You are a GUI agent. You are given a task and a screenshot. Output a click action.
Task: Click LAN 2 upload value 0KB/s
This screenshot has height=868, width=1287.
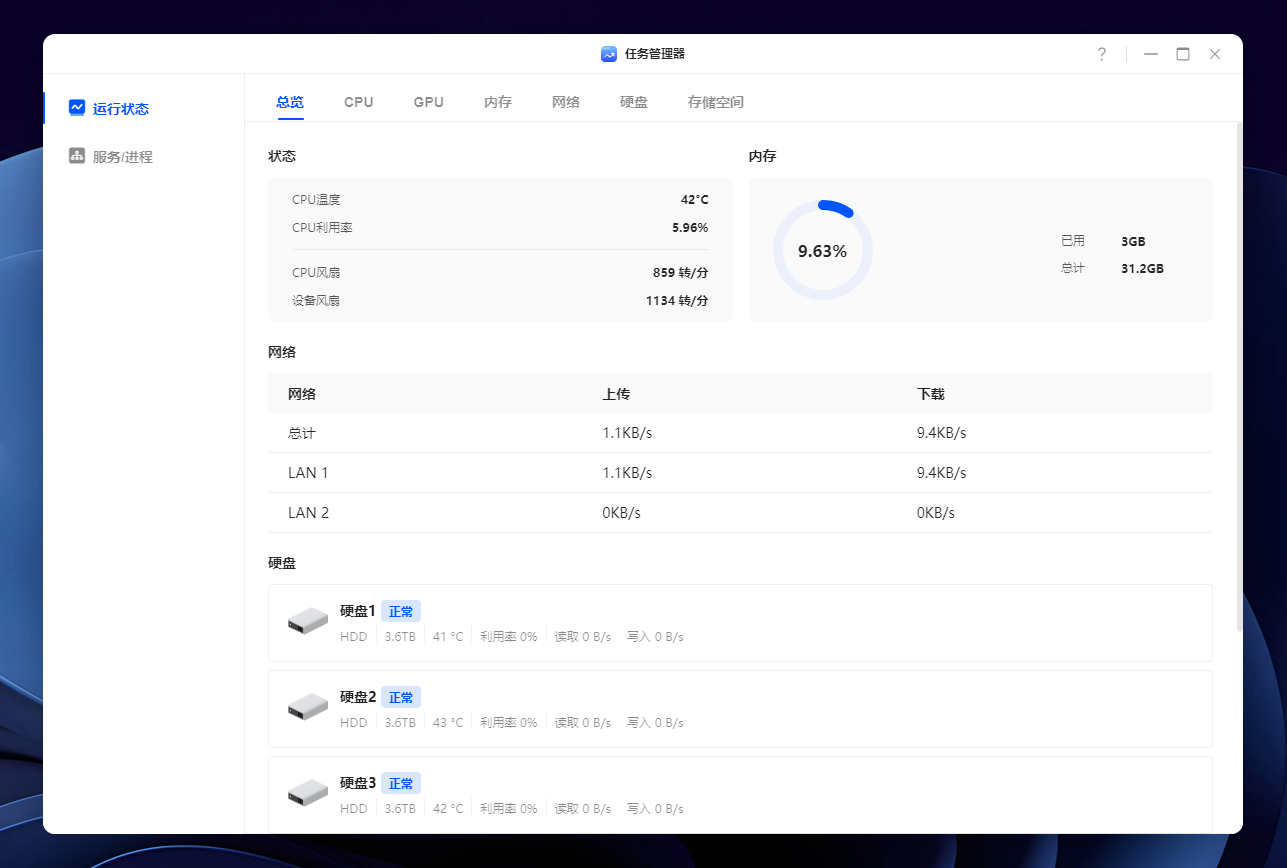[x=621, y=513]
